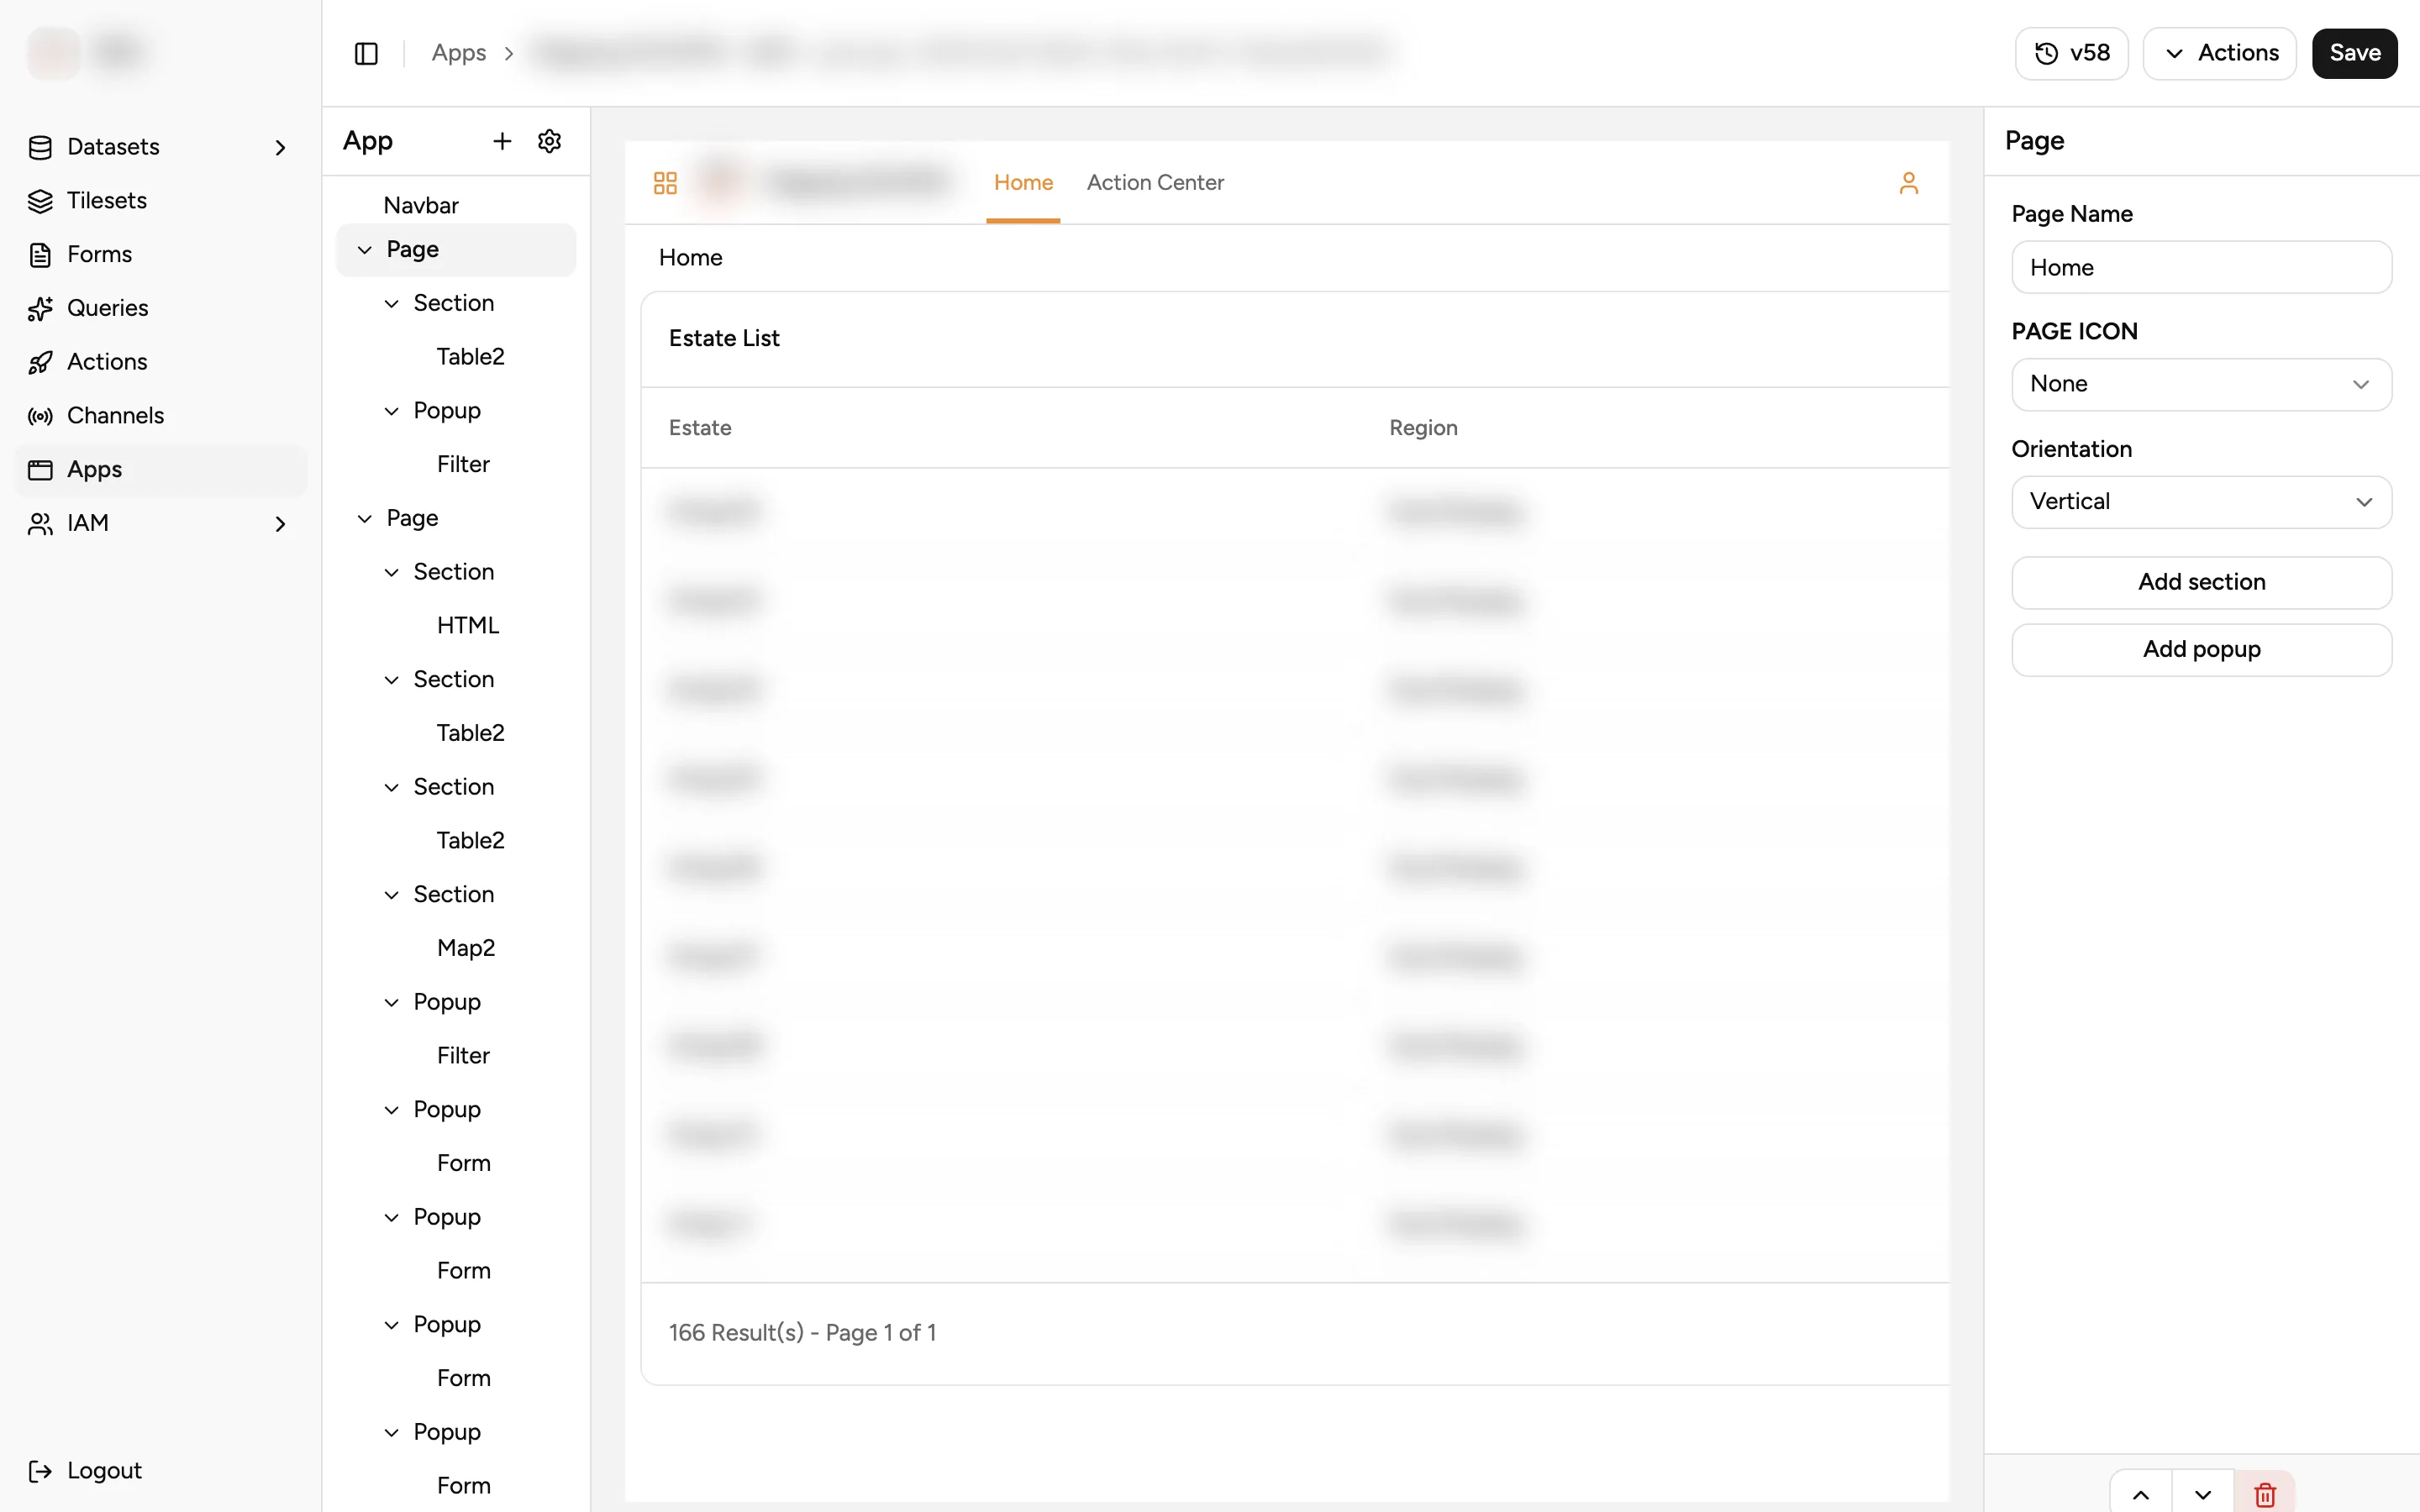This screenshot has width=2420, height=1512.
Task: Move the page up with the up arrow
Action: pos(2140,1494)
